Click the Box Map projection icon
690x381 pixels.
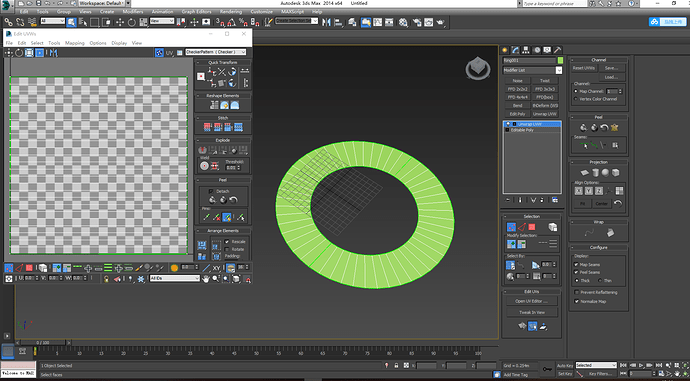[x=616, y=172]
